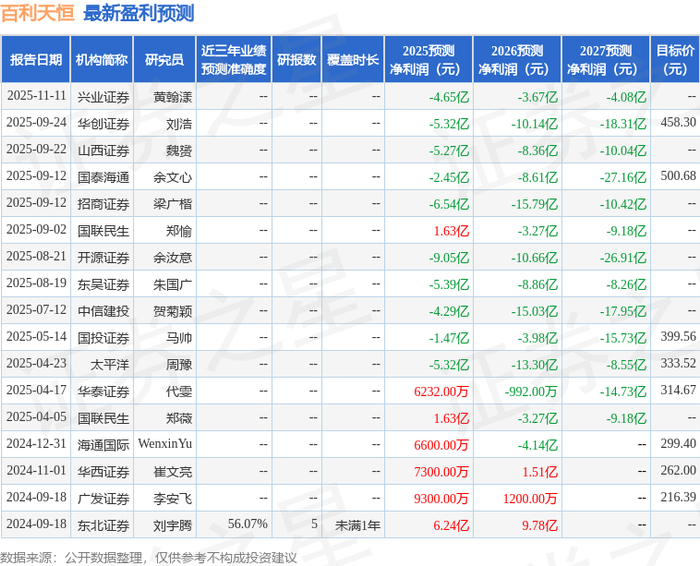Screen dimensions: 700x566
Task: Click 广发证券 institution name
Action: pyautogui.click(x=103, y=499)
